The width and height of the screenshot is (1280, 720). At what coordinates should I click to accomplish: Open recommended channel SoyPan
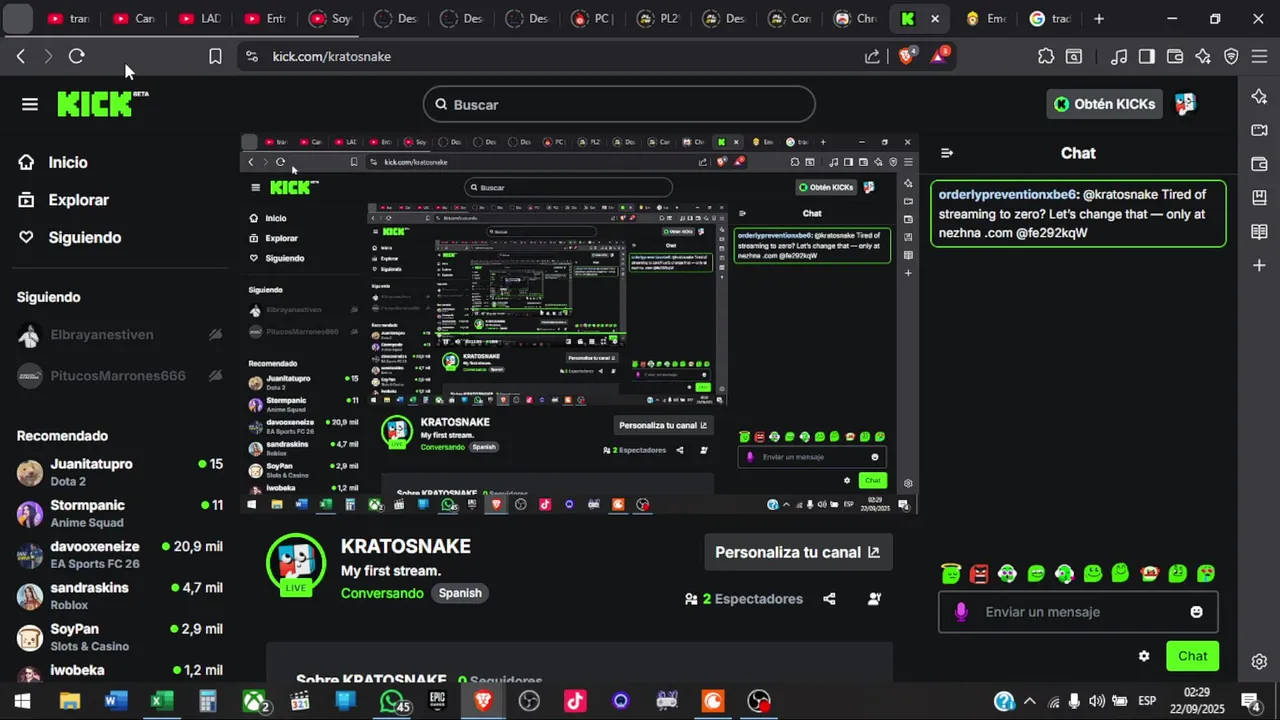(120, 637)
